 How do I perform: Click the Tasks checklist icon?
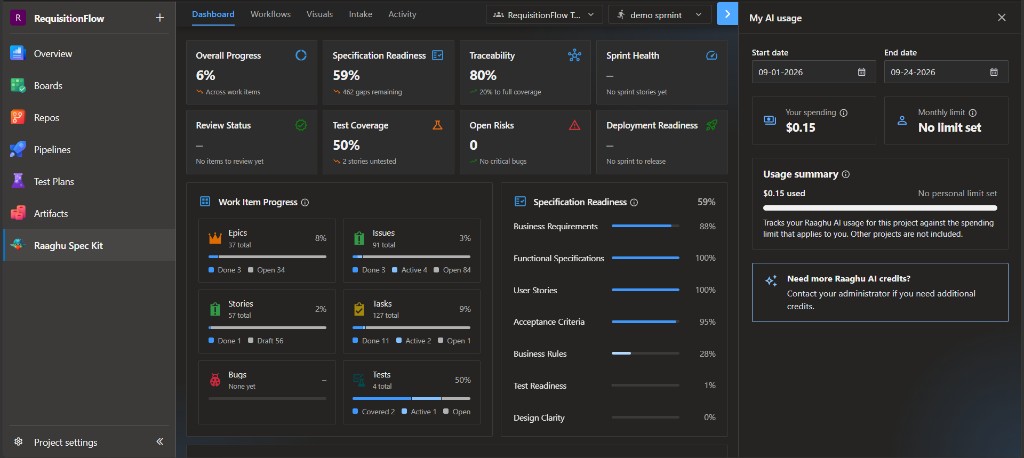(359, 309)
